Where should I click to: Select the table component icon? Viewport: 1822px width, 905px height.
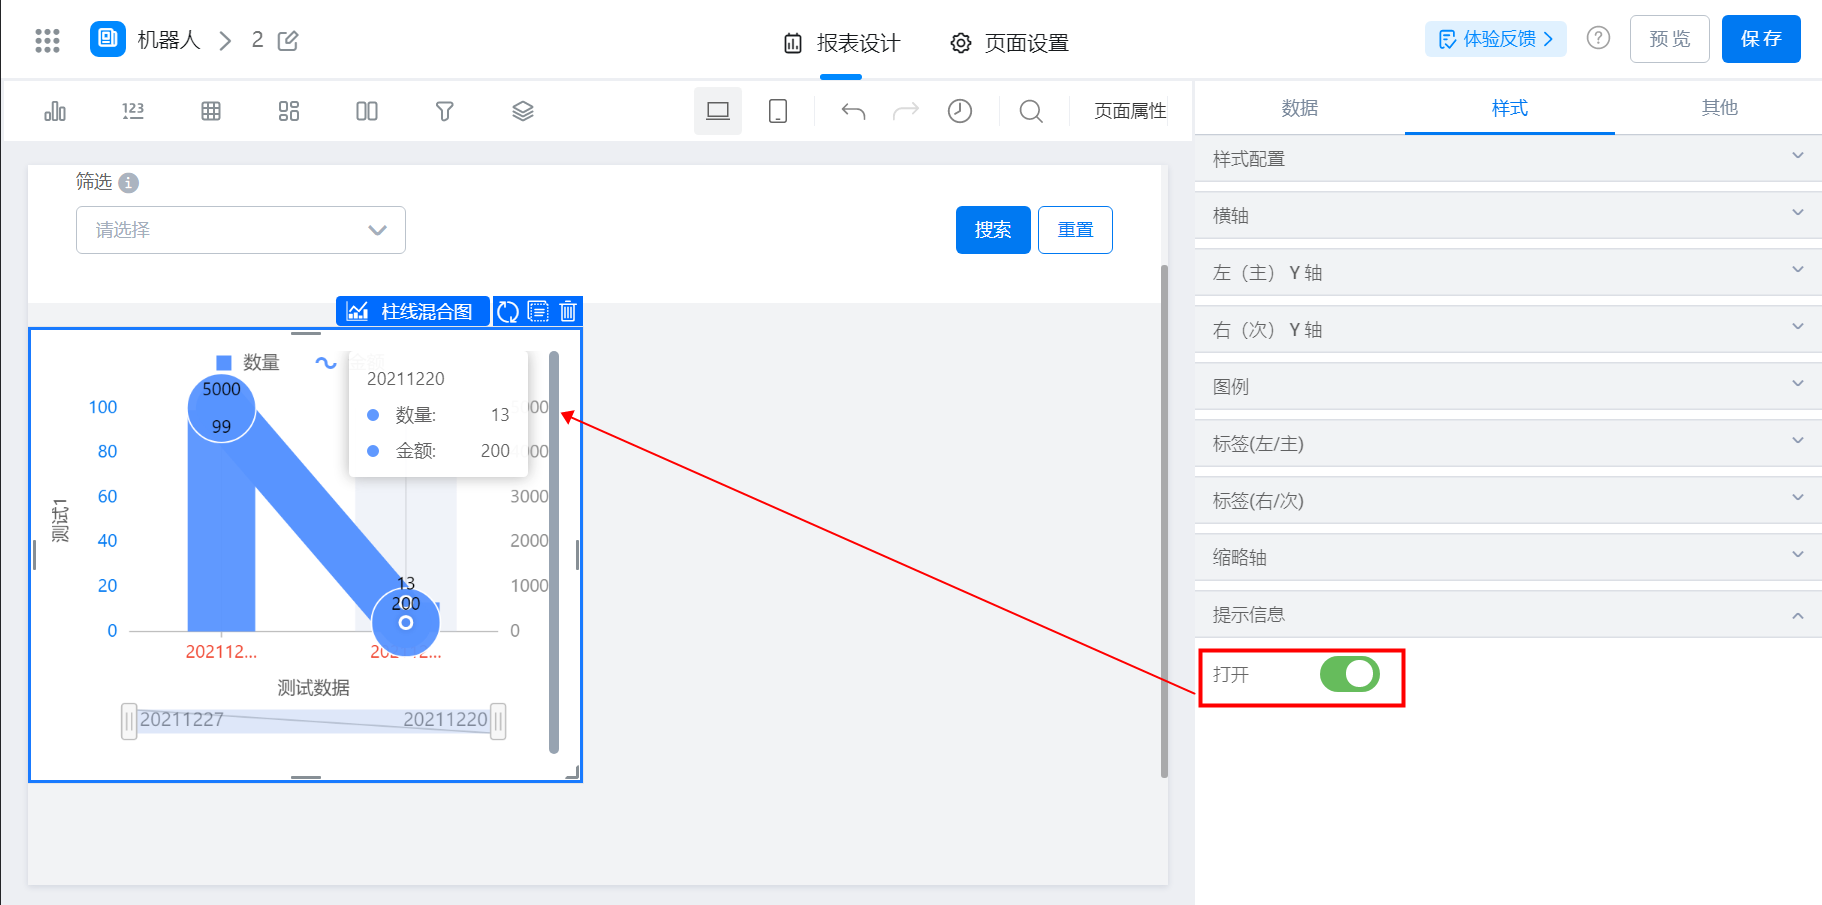211,111
